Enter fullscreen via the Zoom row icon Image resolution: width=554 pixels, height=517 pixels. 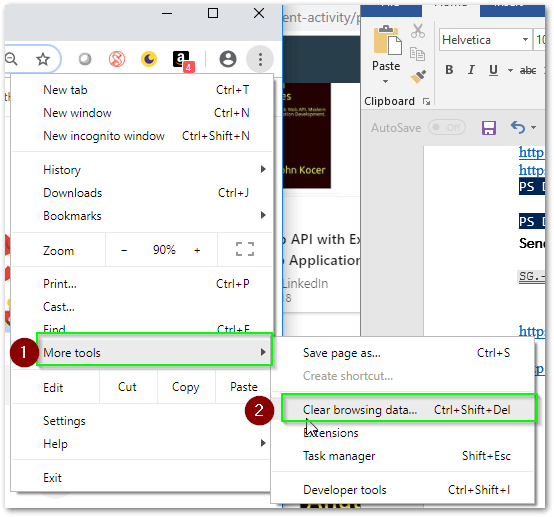tap(245, 249)
